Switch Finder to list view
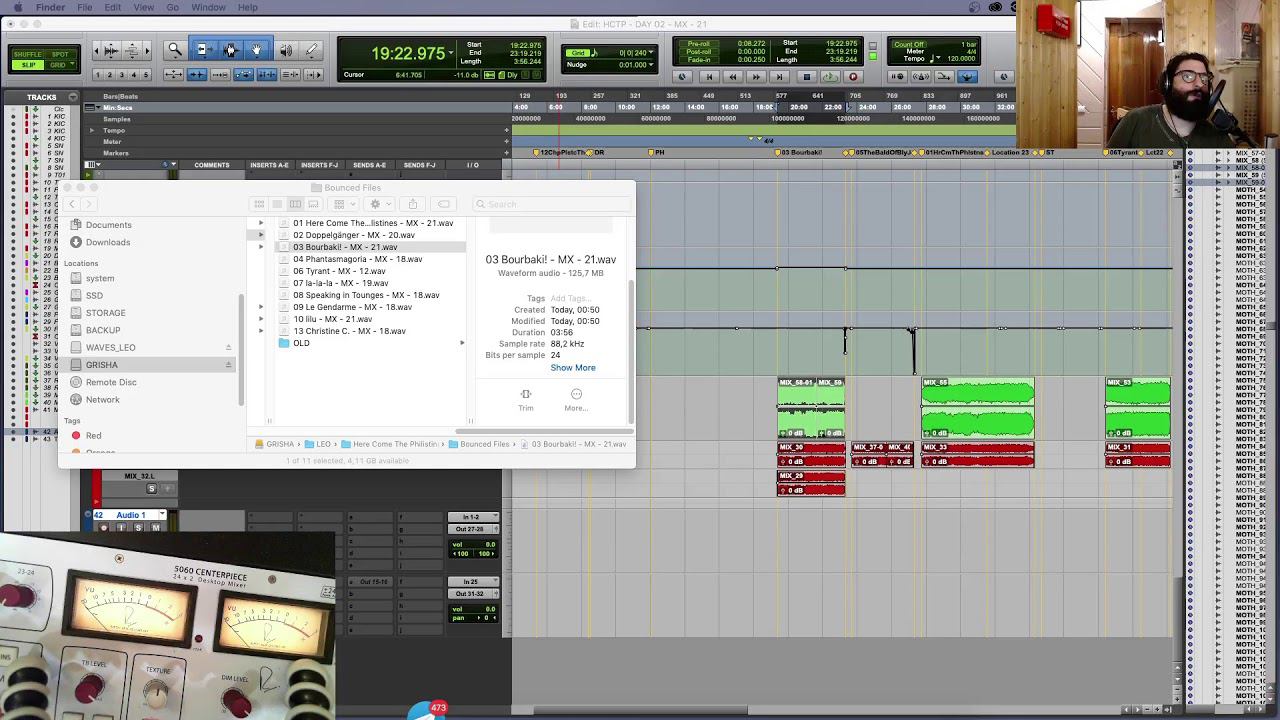Viewport: 1280px width, 720px height. 277,204
